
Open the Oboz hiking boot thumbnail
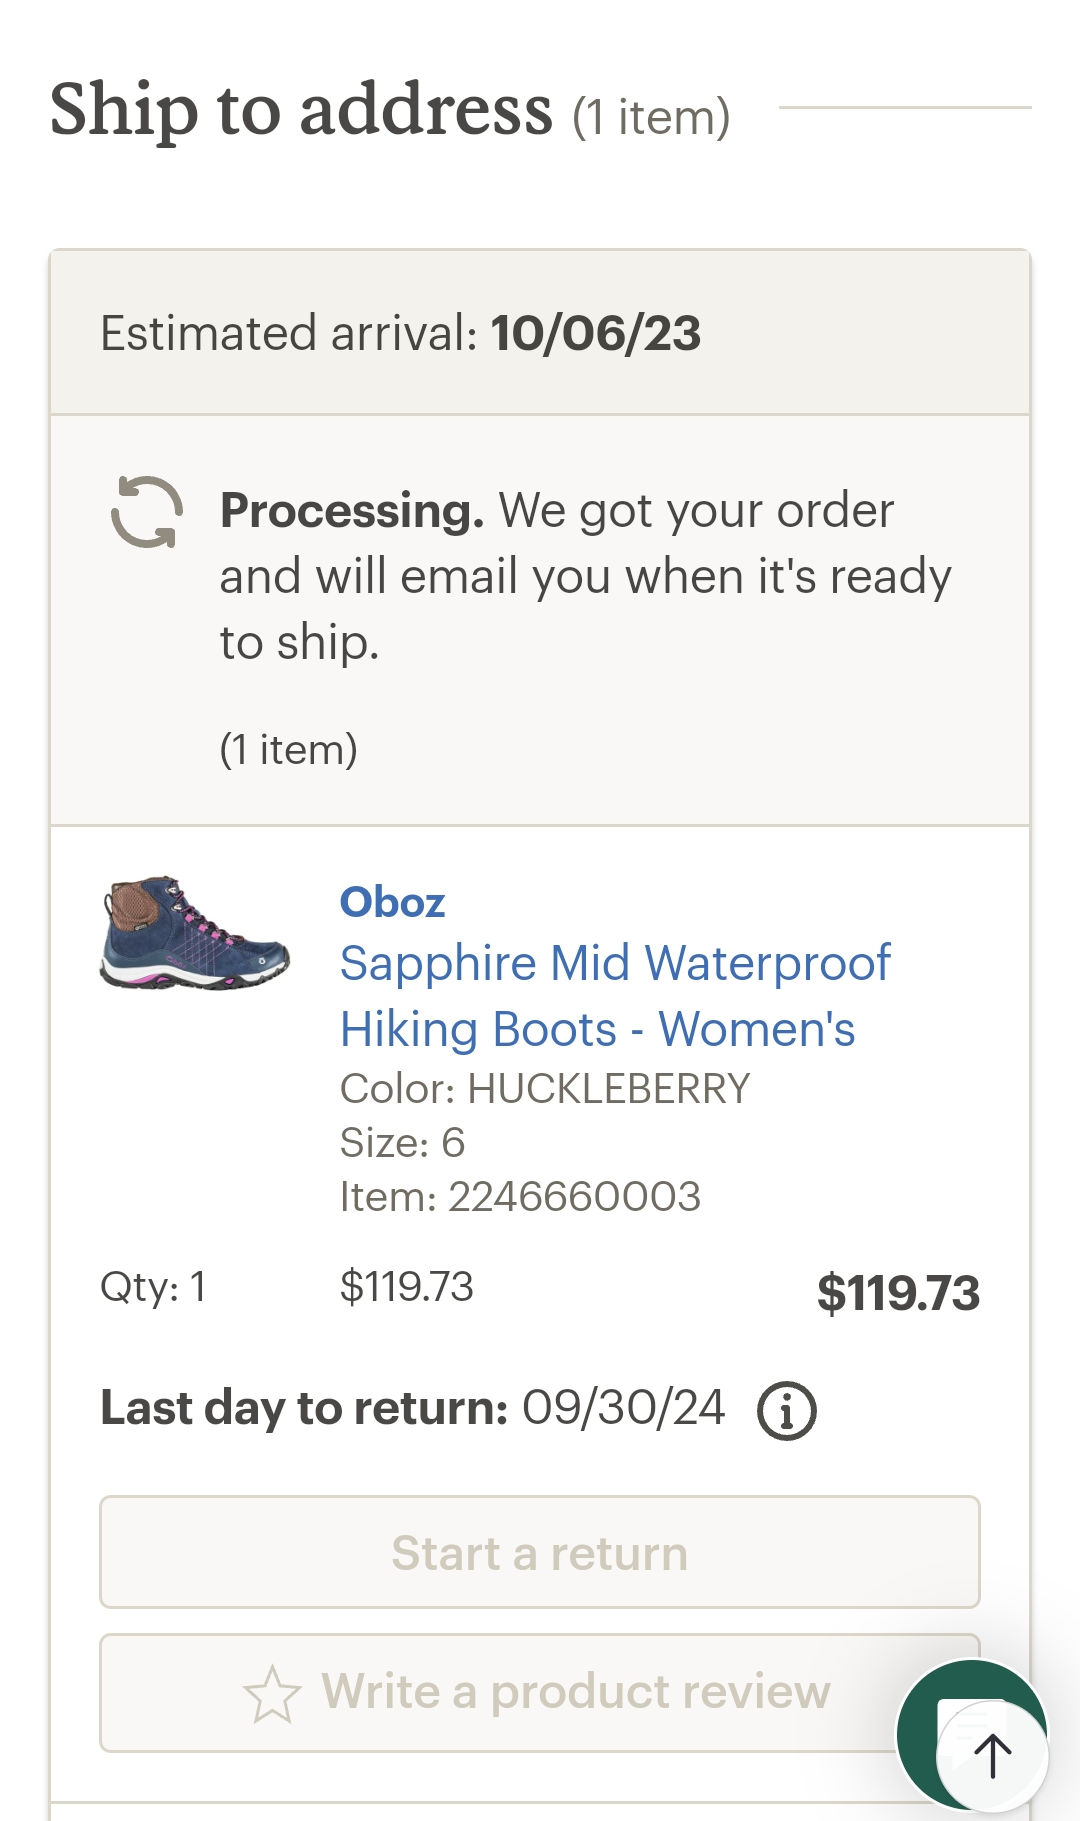point(195,933)
